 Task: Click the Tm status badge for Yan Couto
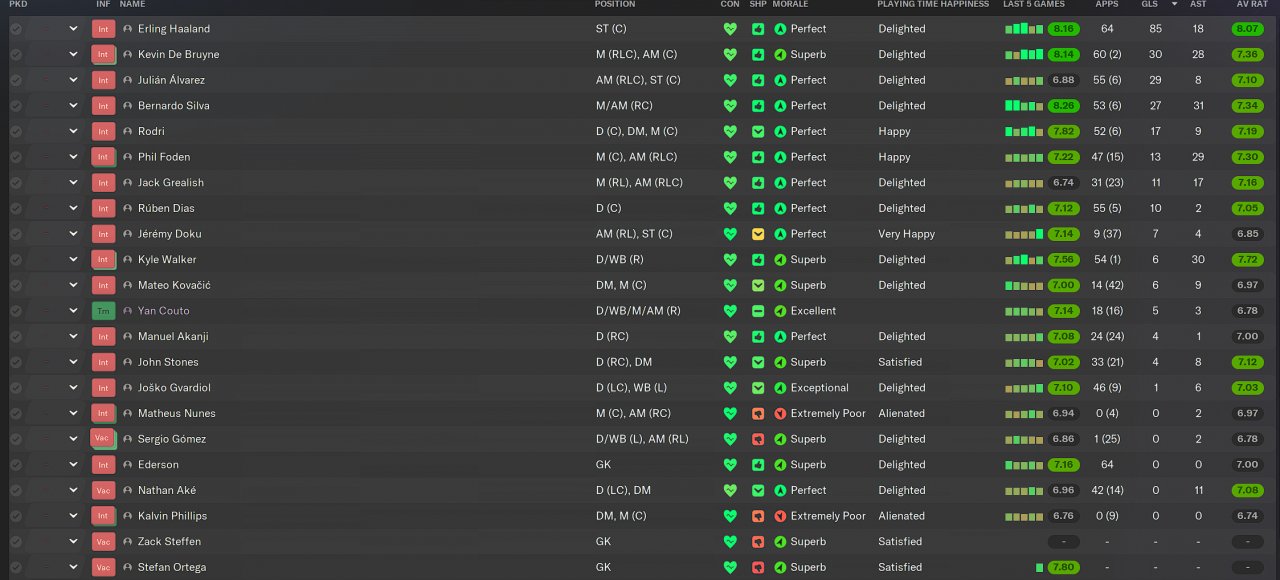[103, 311]
